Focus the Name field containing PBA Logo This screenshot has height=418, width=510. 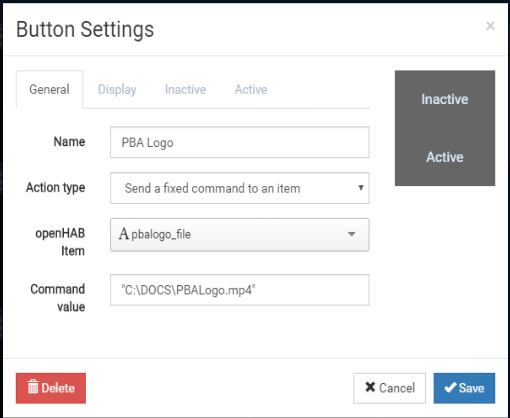240,142
